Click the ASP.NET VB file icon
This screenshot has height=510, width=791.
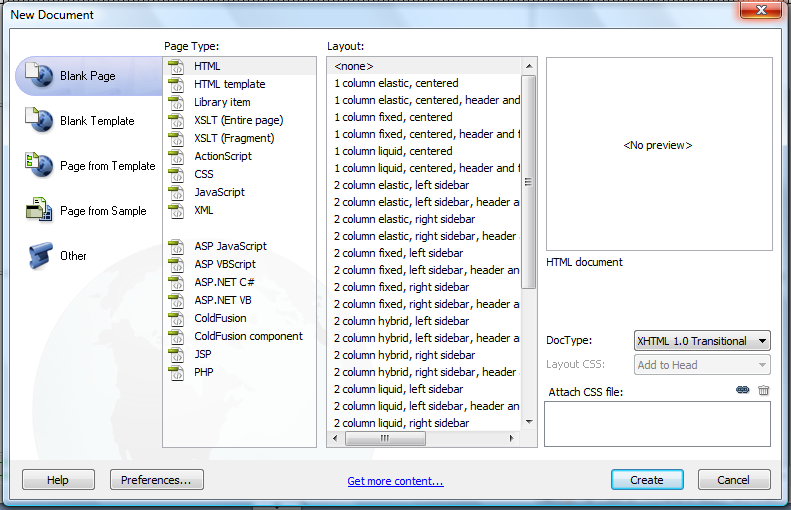tap(176, 301)
